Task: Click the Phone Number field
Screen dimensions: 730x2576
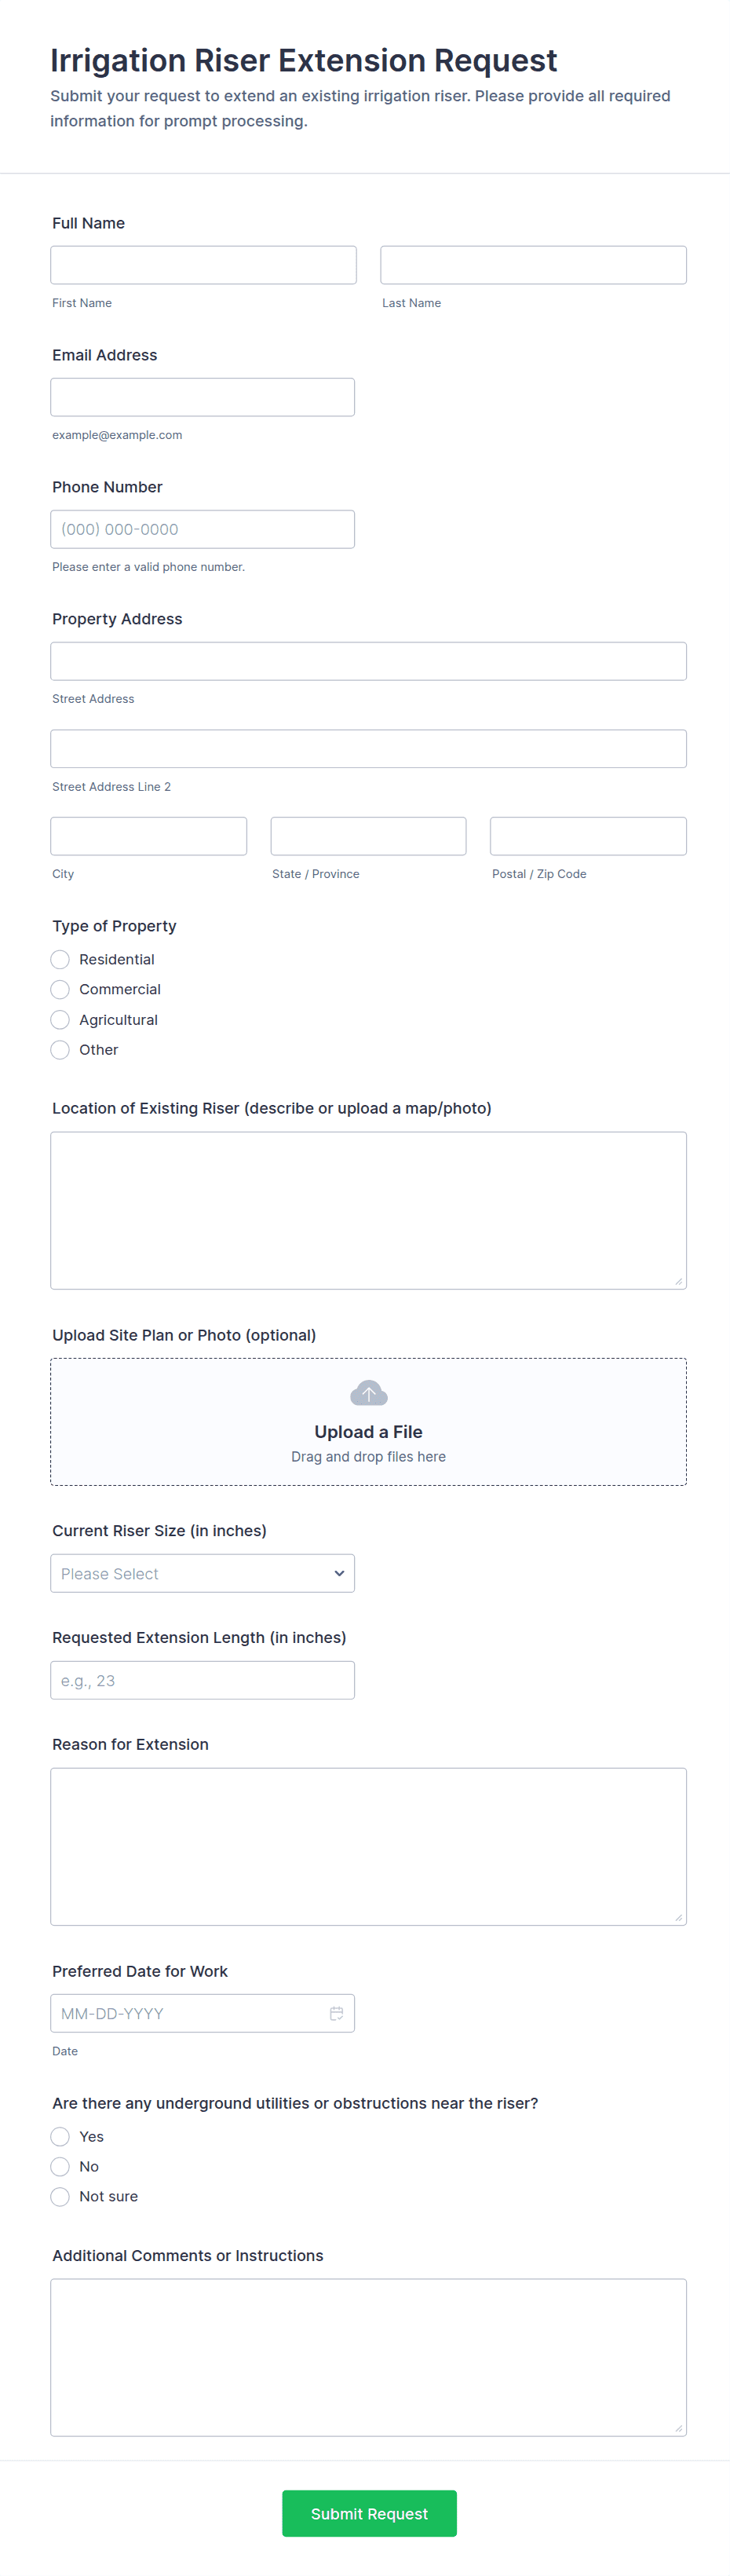Action: (x=202, y=529)
